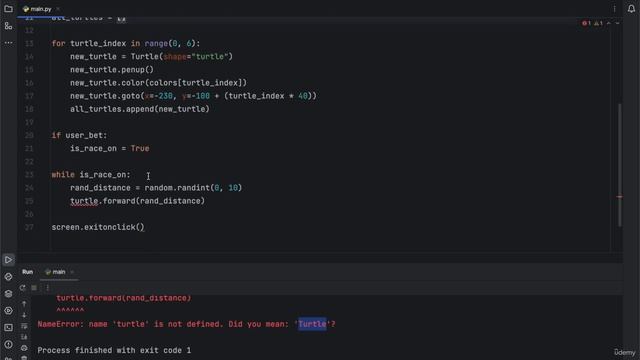Image resolution: width=640 pixels, height=360 pixels.
Task: Click 'Process finished with exit code 1' text
Action: [x=114, y=350]
